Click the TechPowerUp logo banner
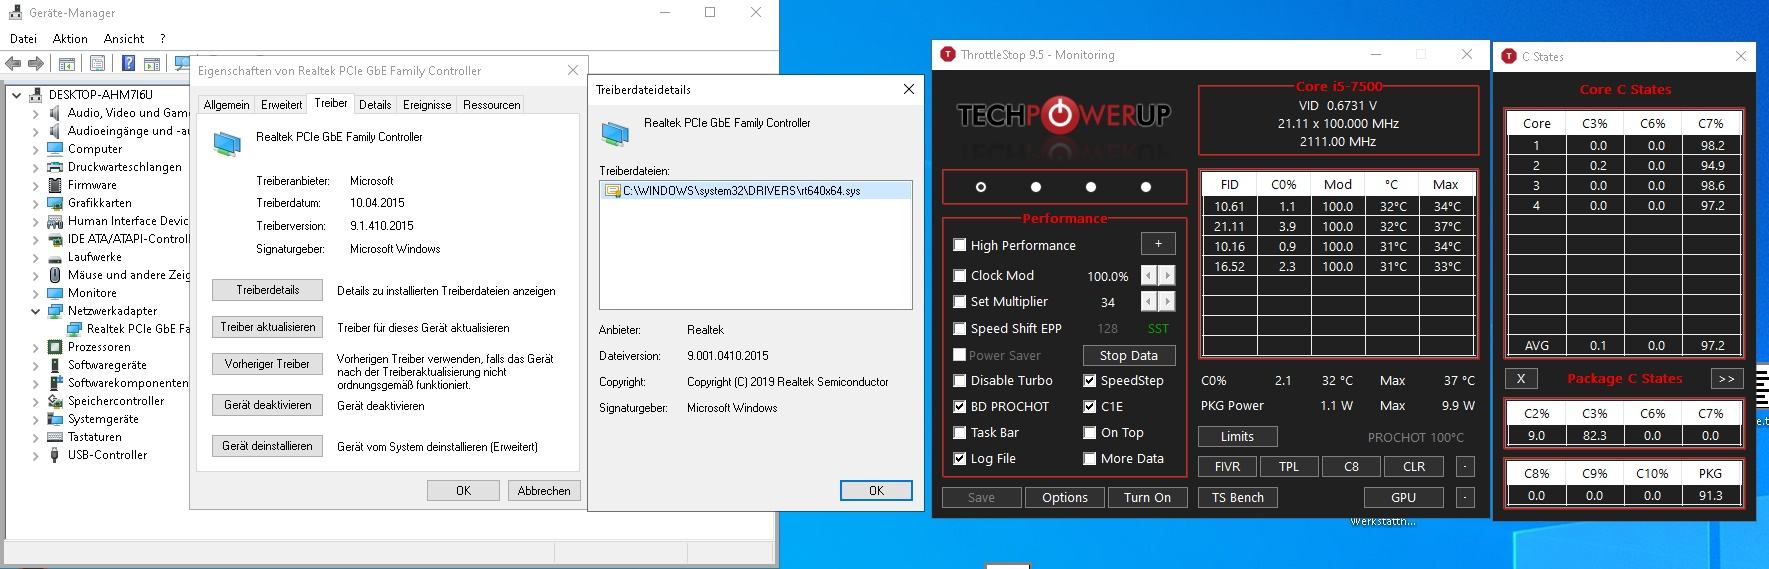 [1063, 116]
